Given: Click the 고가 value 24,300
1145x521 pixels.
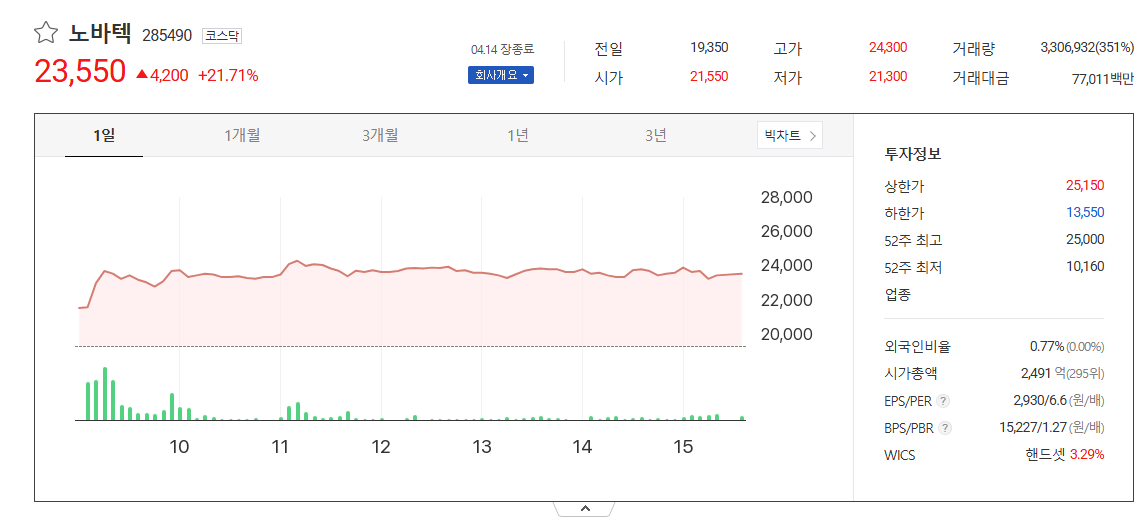Looking at the screenshot, I should point(888,47).
